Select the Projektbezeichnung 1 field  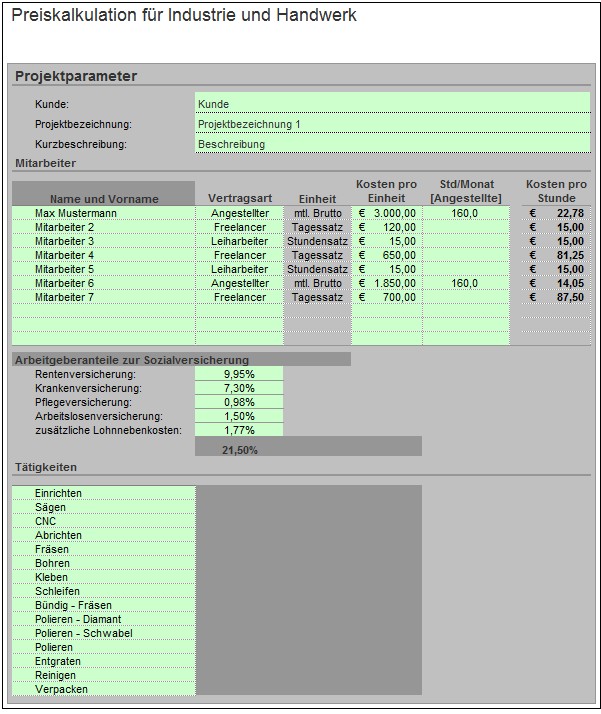tap(392, 124)
